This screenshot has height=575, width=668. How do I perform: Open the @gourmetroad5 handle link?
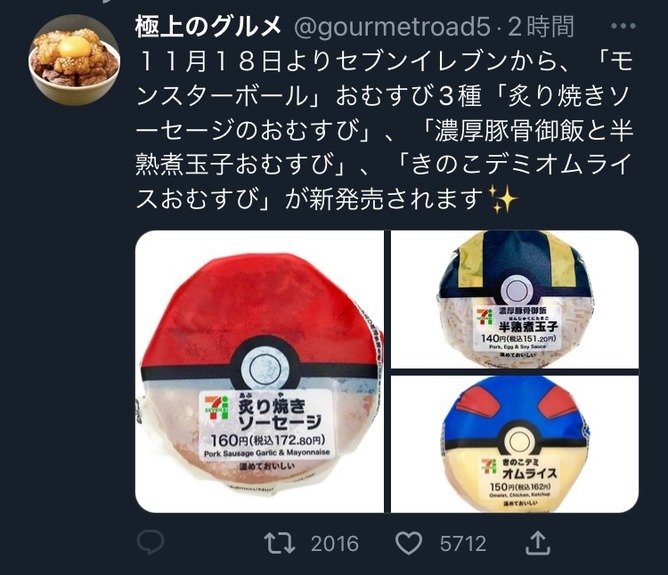point(392,27)
